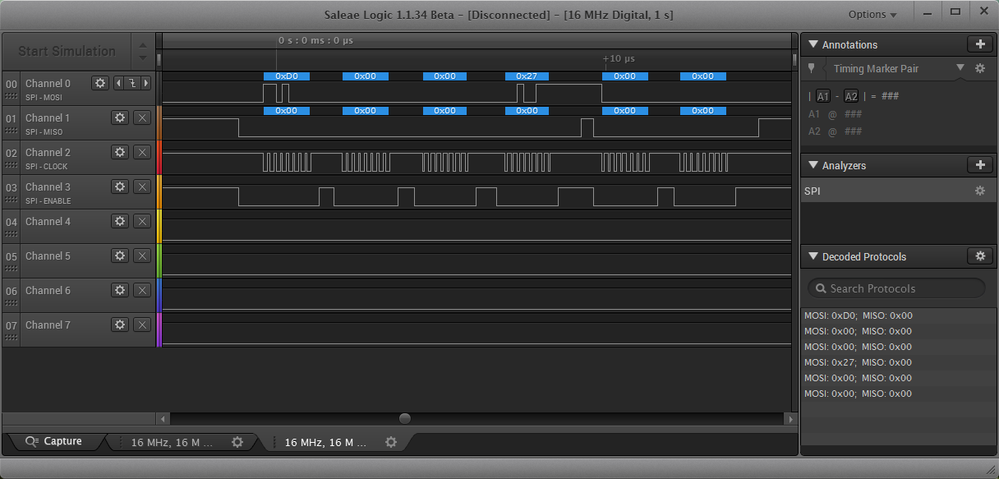Open the Channel 5 trigger button
This screenshot has width=999, height=479.
tap(143, 255)
